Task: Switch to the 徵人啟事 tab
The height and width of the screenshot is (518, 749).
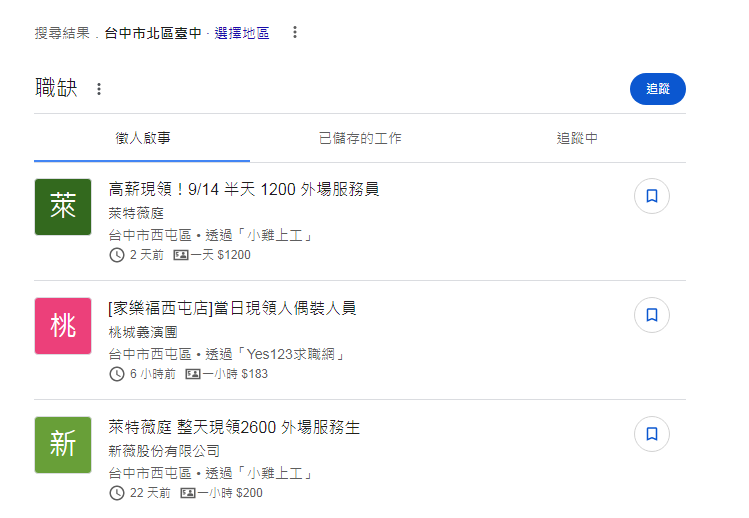Action: pos(142,139)
